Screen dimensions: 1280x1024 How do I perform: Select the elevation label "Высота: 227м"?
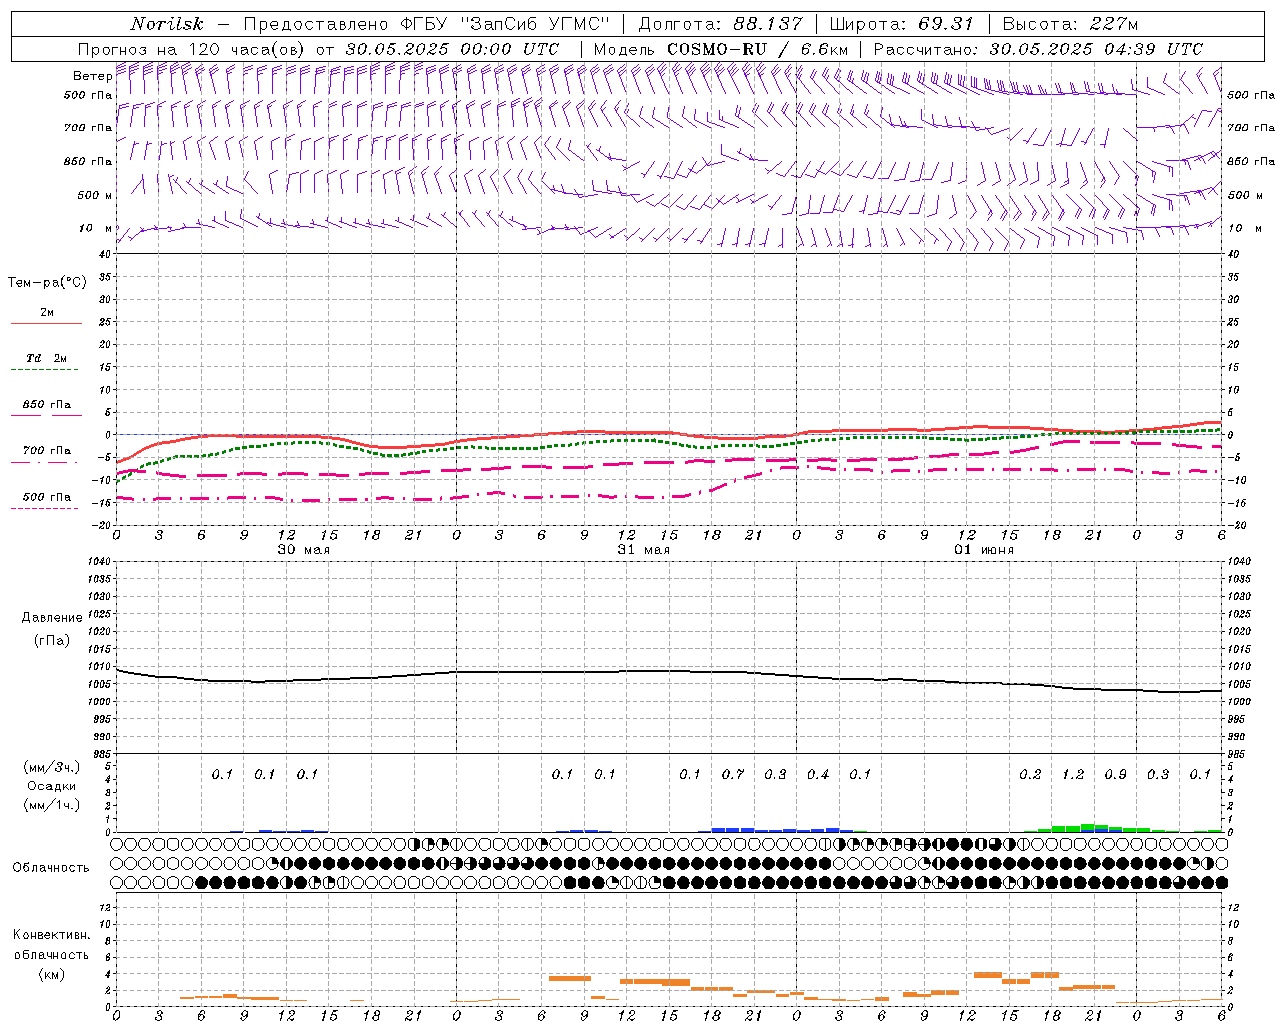click(x=1070, y=24)
